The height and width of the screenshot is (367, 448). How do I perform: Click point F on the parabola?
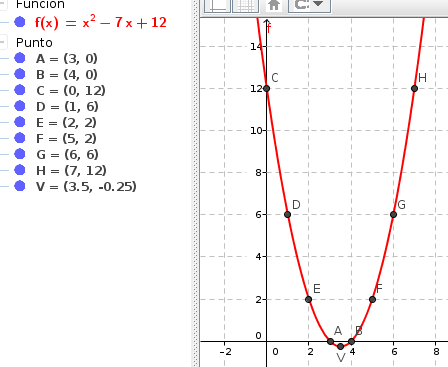click(x=372, y=299)
